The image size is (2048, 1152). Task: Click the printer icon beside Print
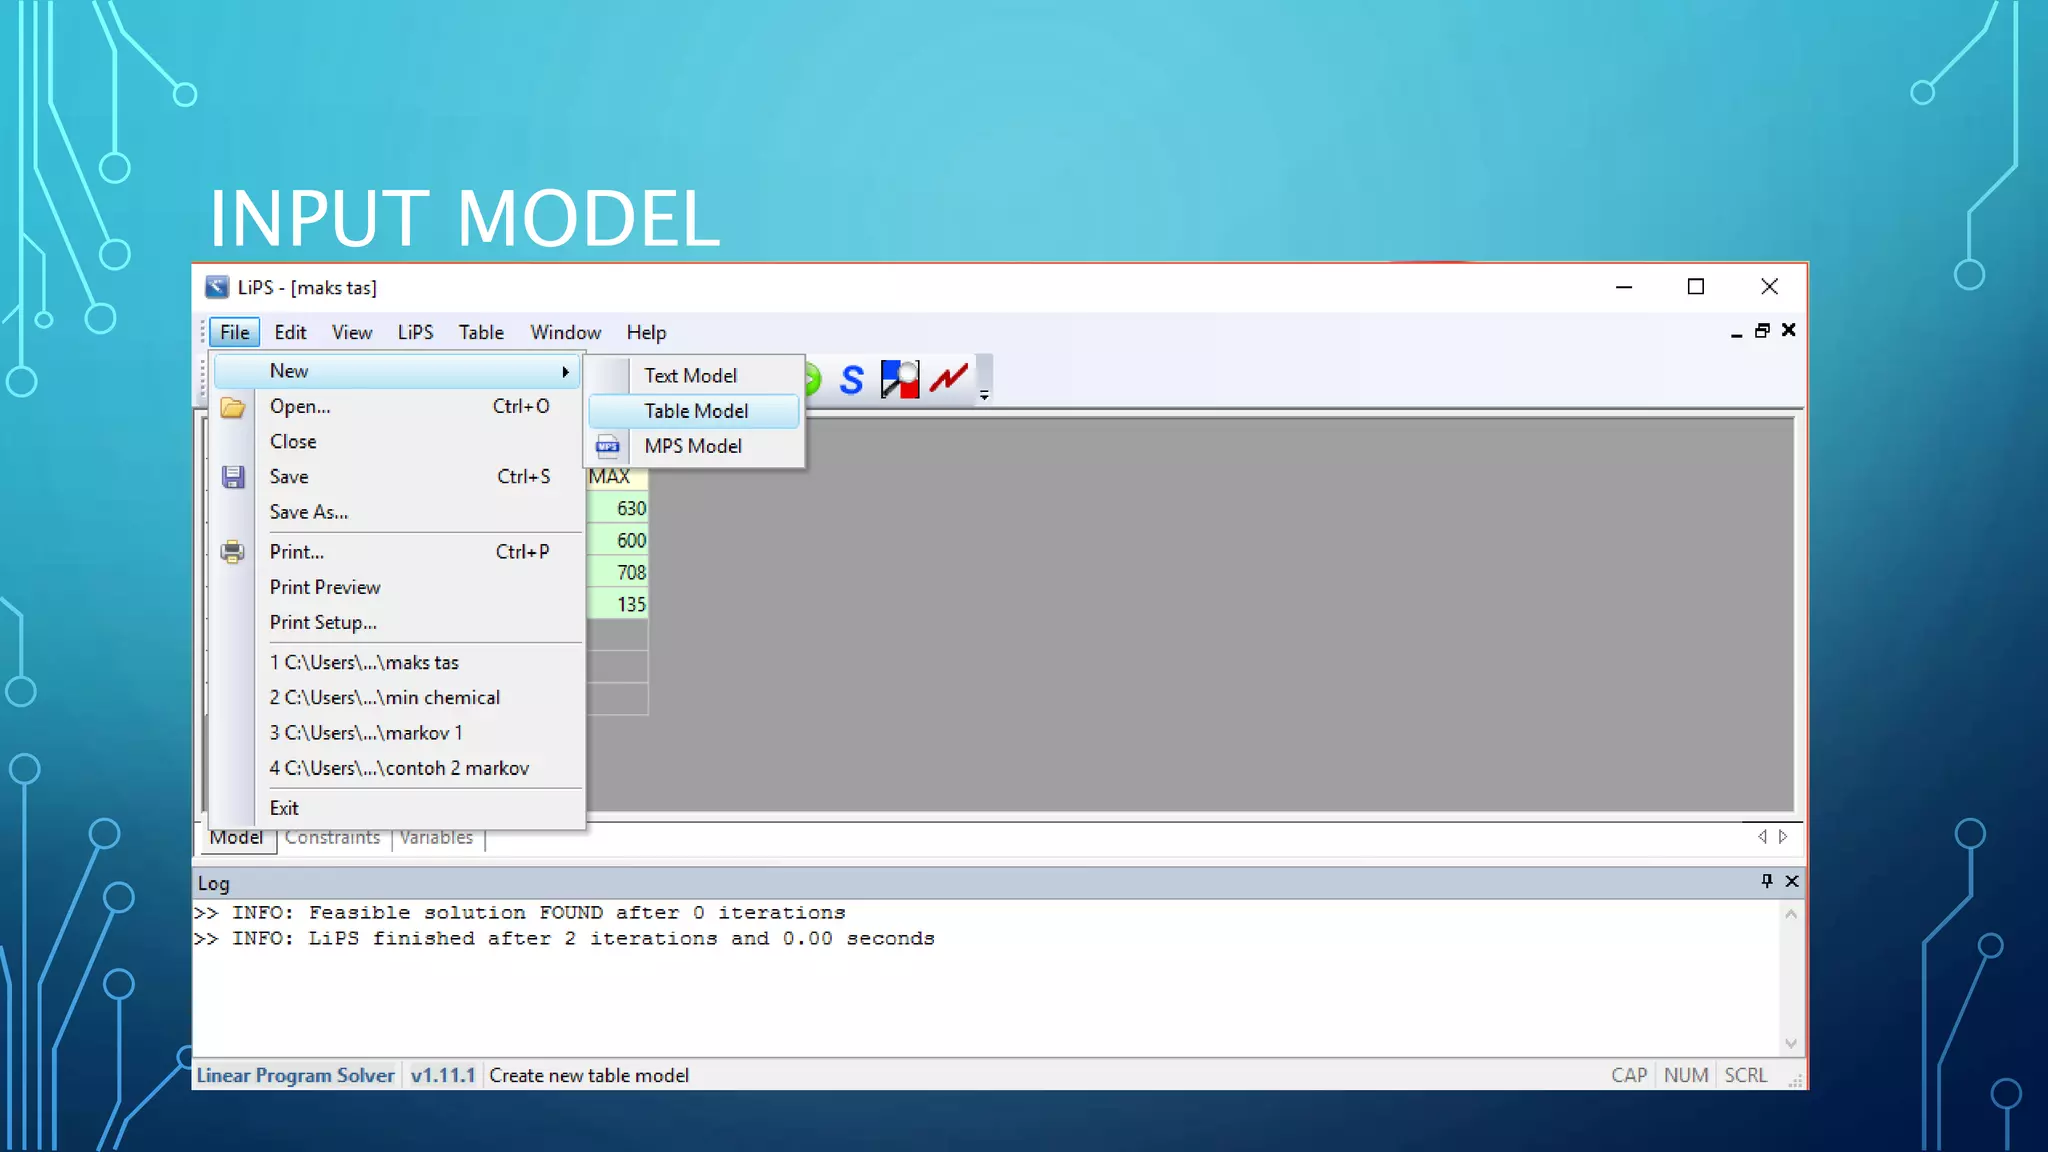(232, 552)
